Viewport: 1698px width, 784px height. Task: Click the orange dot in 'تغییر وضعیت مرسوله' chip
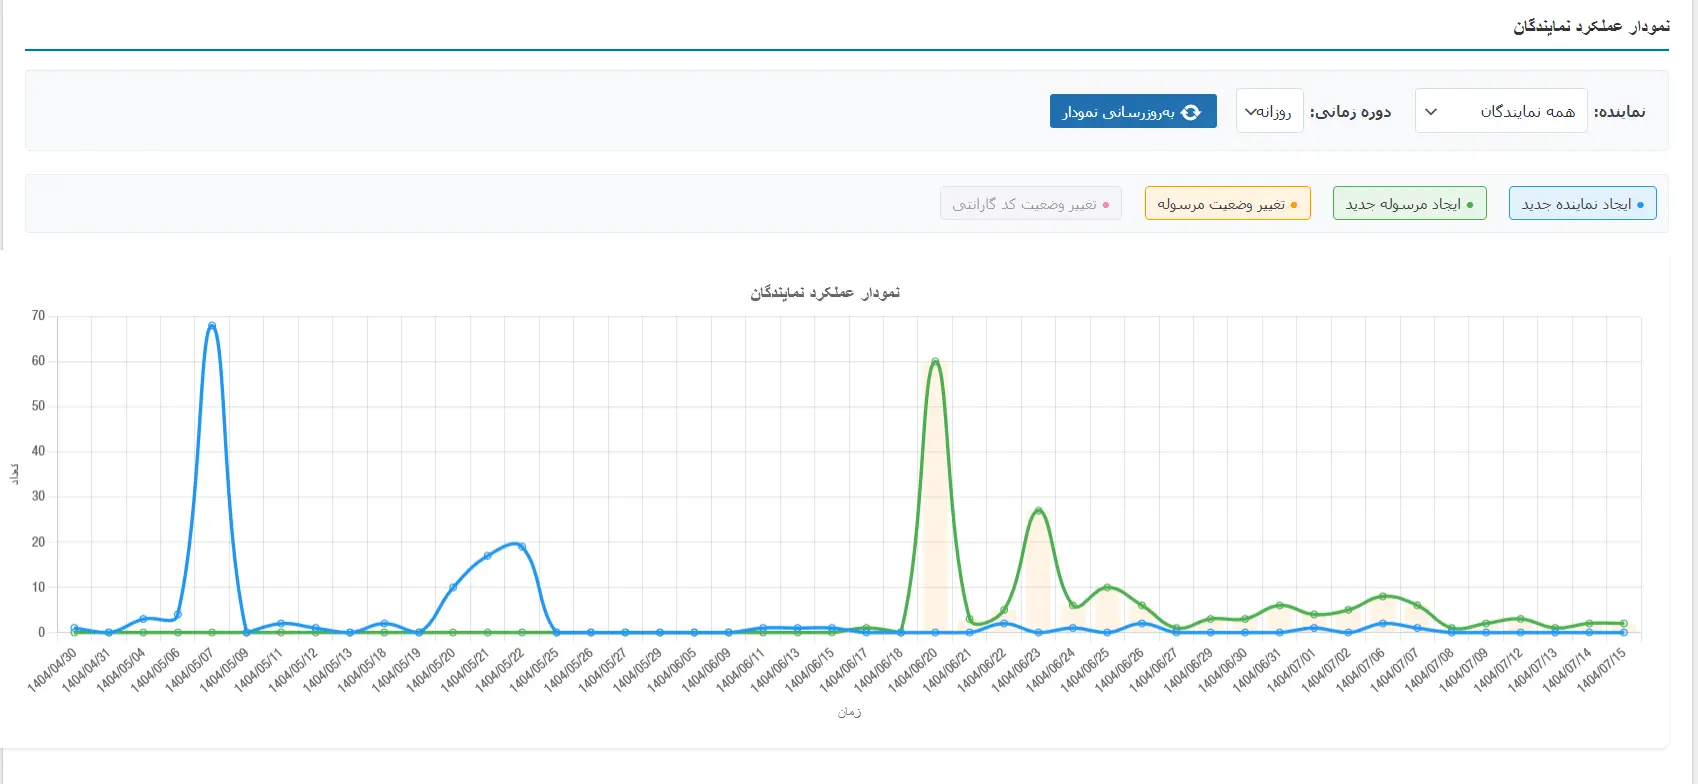[x=1294, y=205]
